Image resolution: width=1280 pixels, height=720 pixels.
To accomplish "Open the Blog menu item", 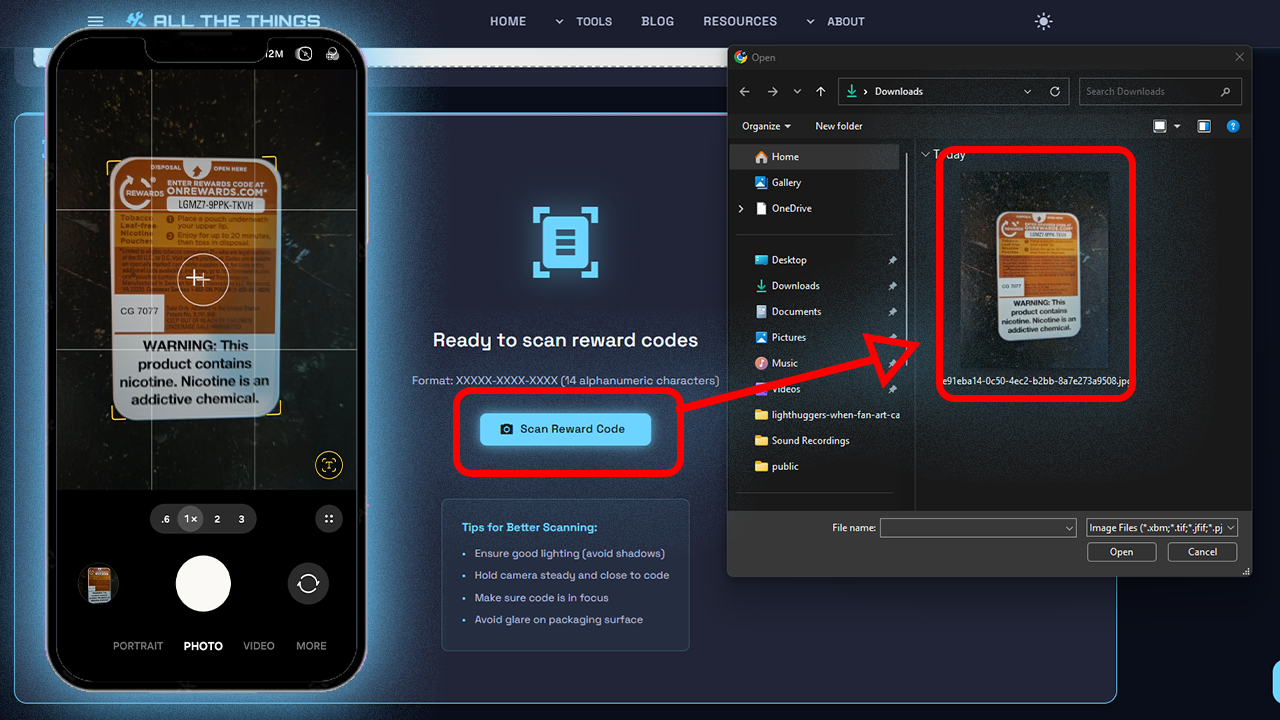I will [x=657, y=21].
